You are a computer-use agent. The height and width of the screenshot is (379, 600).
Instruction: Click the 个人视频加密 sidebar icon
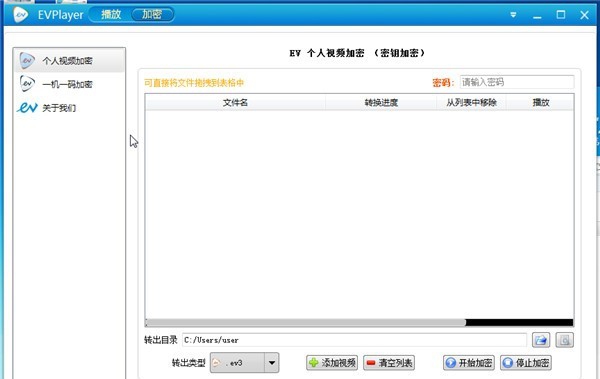point(27,60)
